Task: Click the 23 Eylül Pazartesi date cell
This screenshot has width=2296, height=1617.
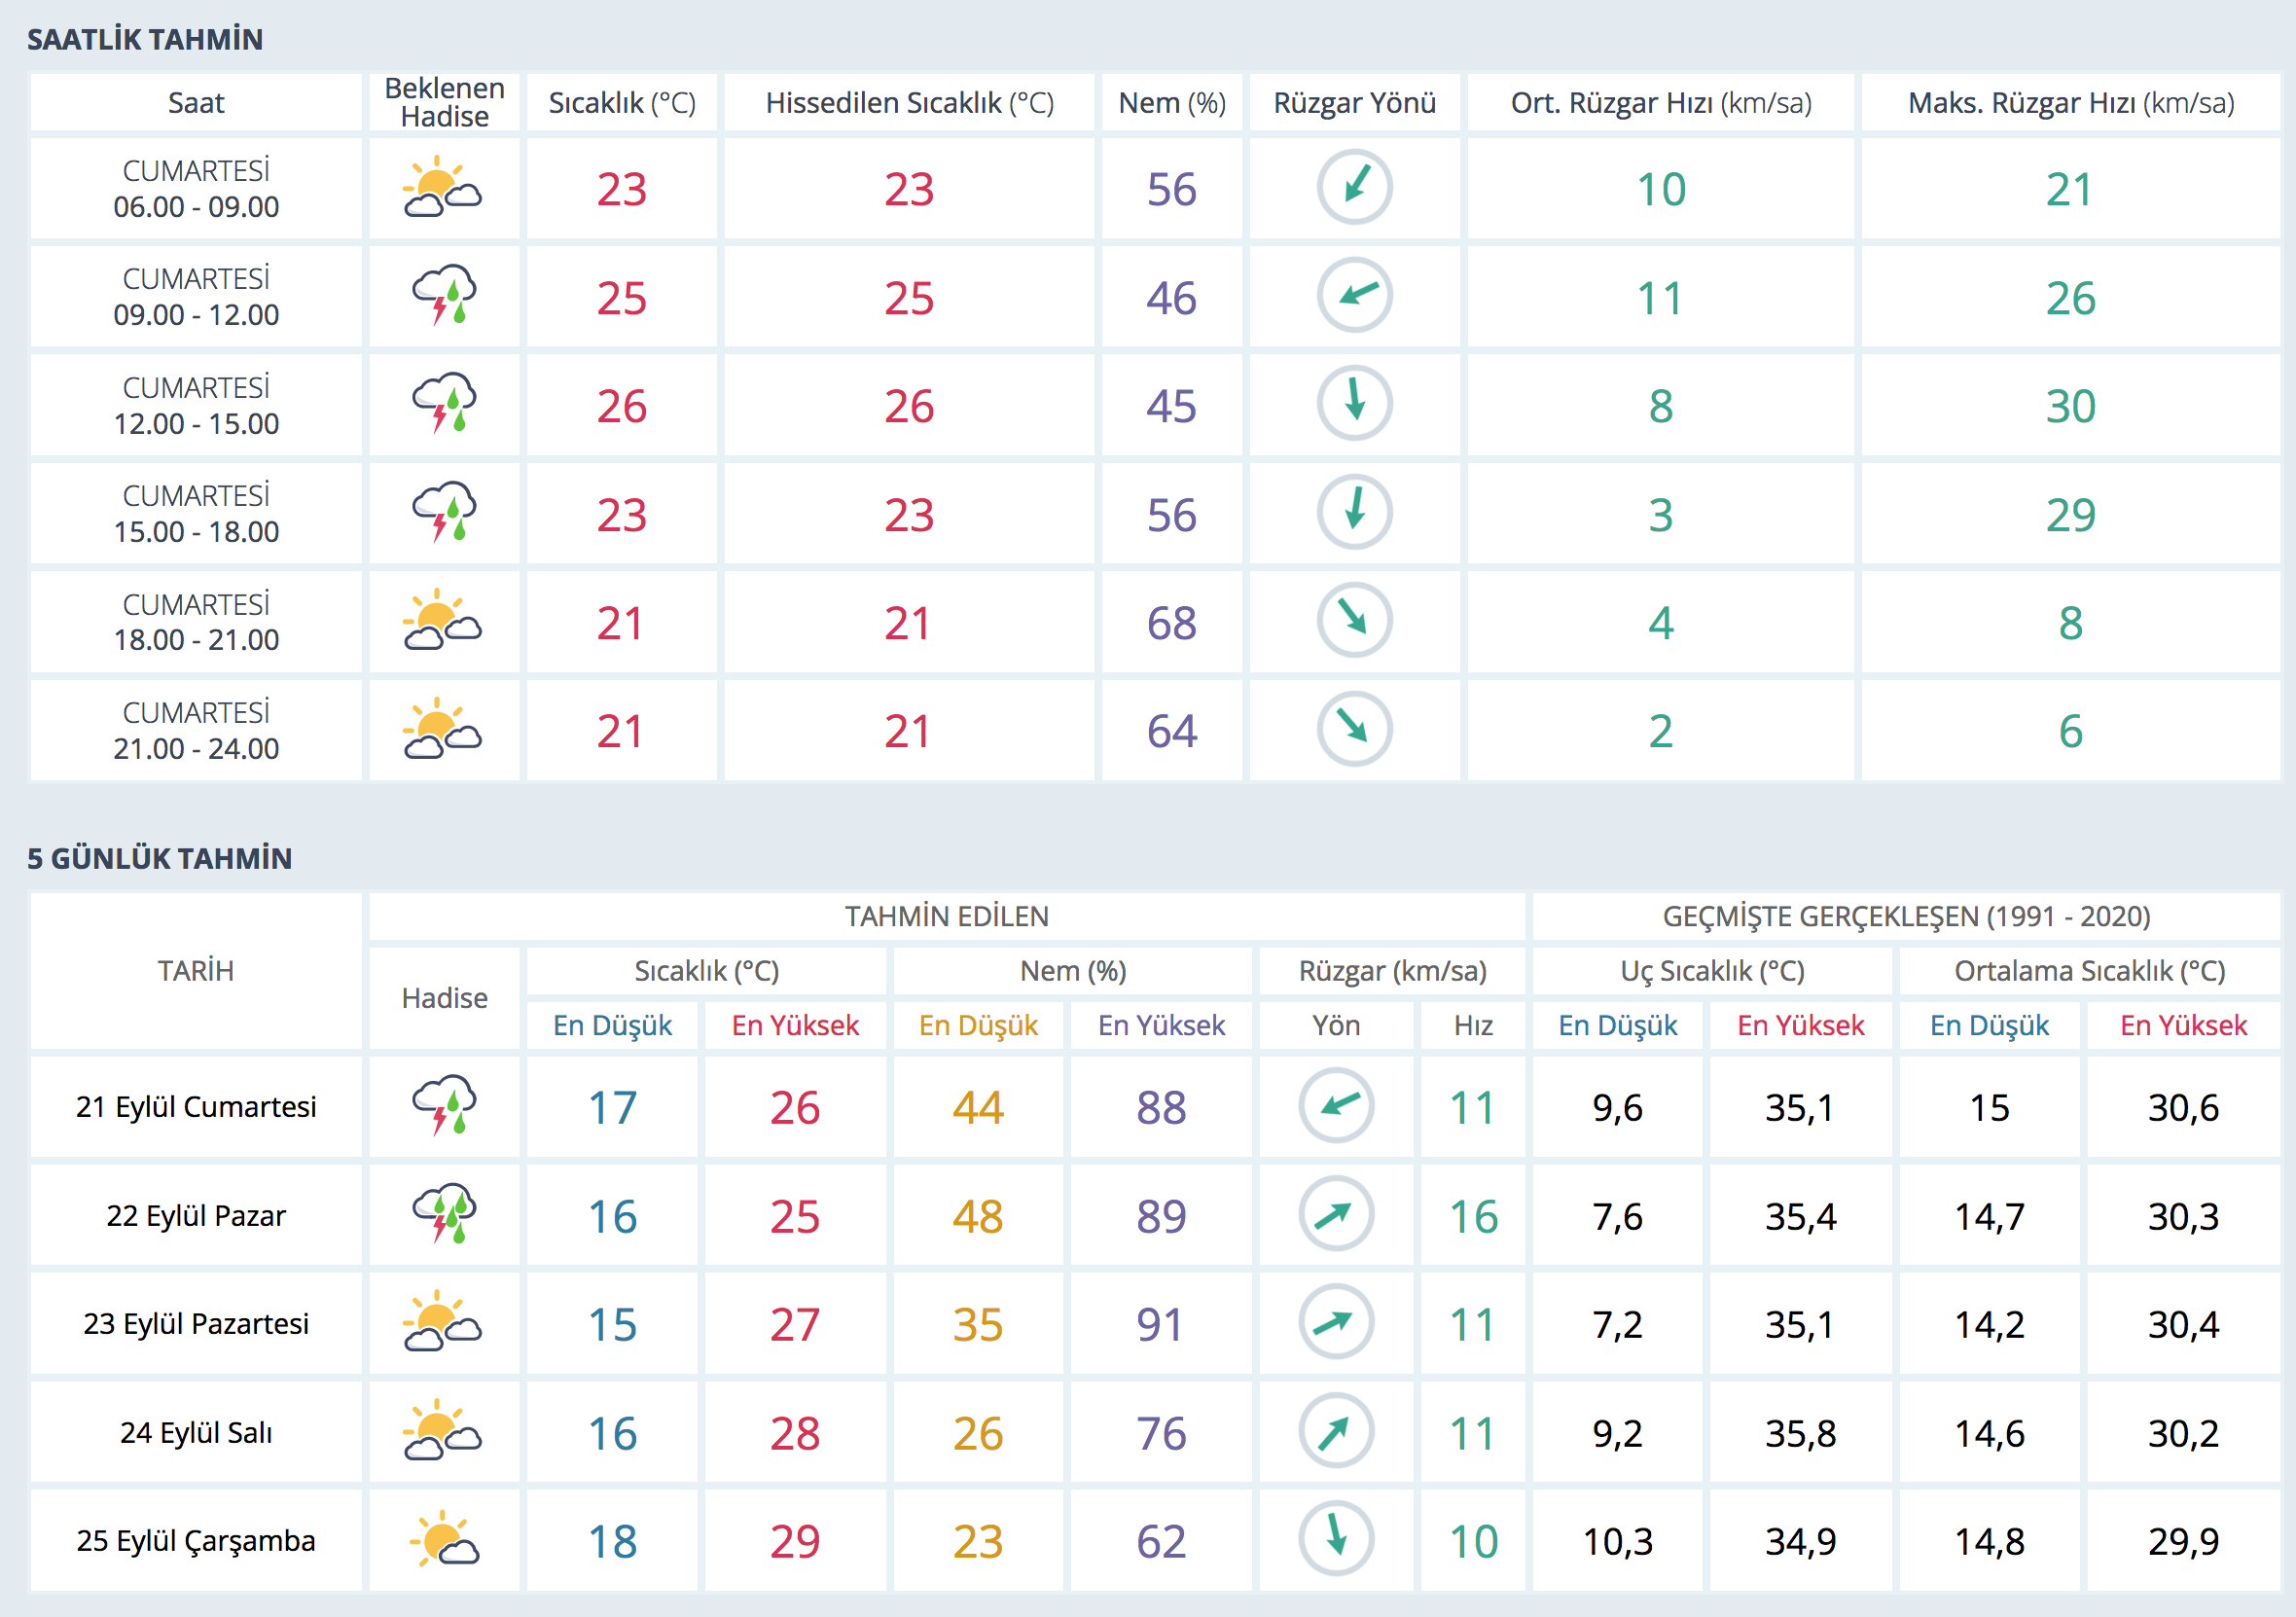Action: [x=196, y=1323]
